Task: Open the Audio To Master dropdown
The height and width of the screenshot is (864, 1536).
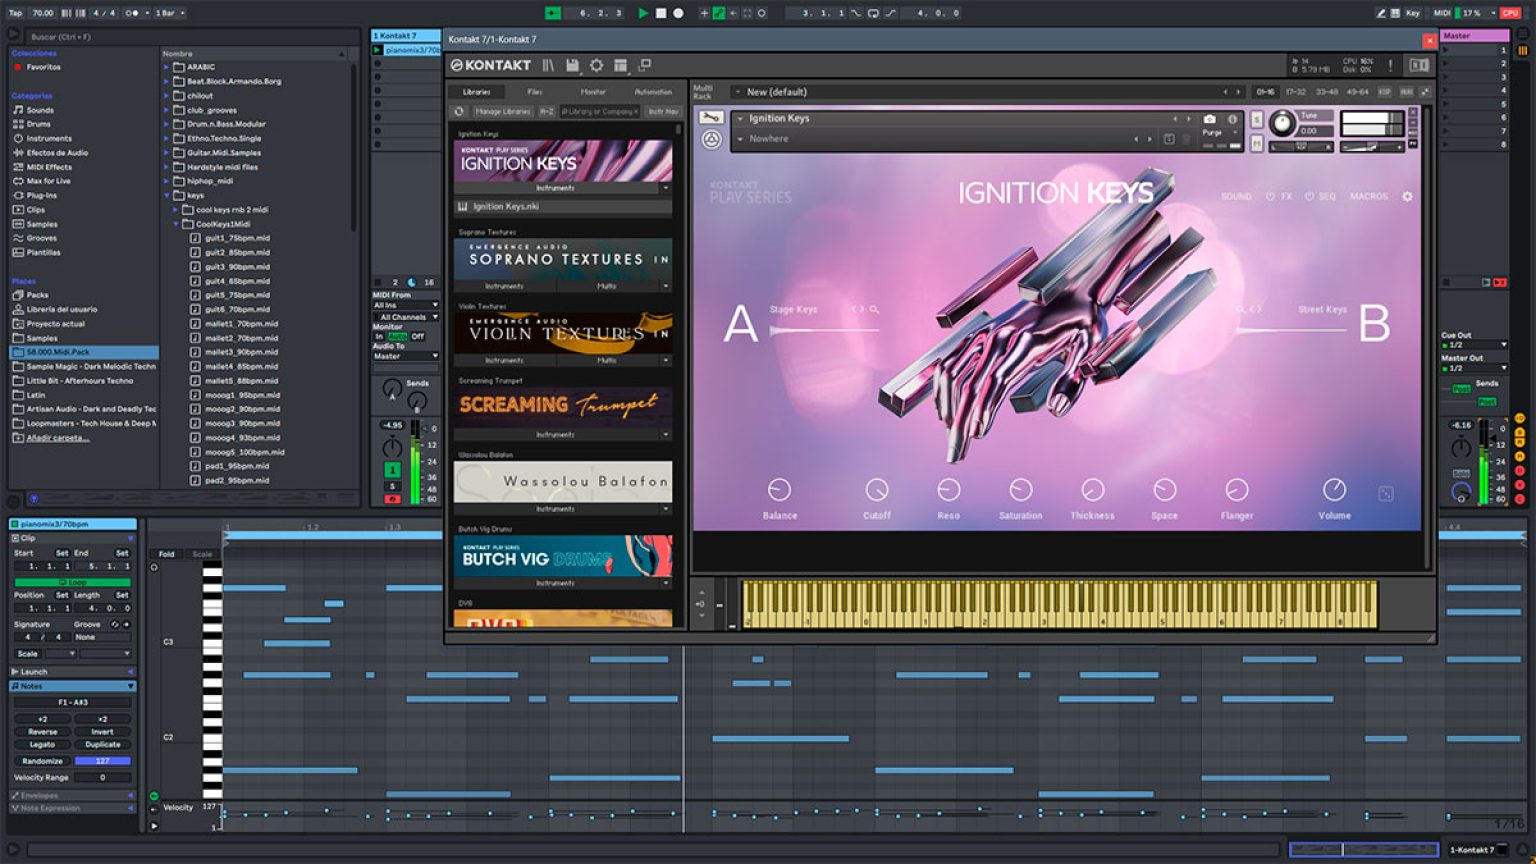Action: [x=405, y=356]
